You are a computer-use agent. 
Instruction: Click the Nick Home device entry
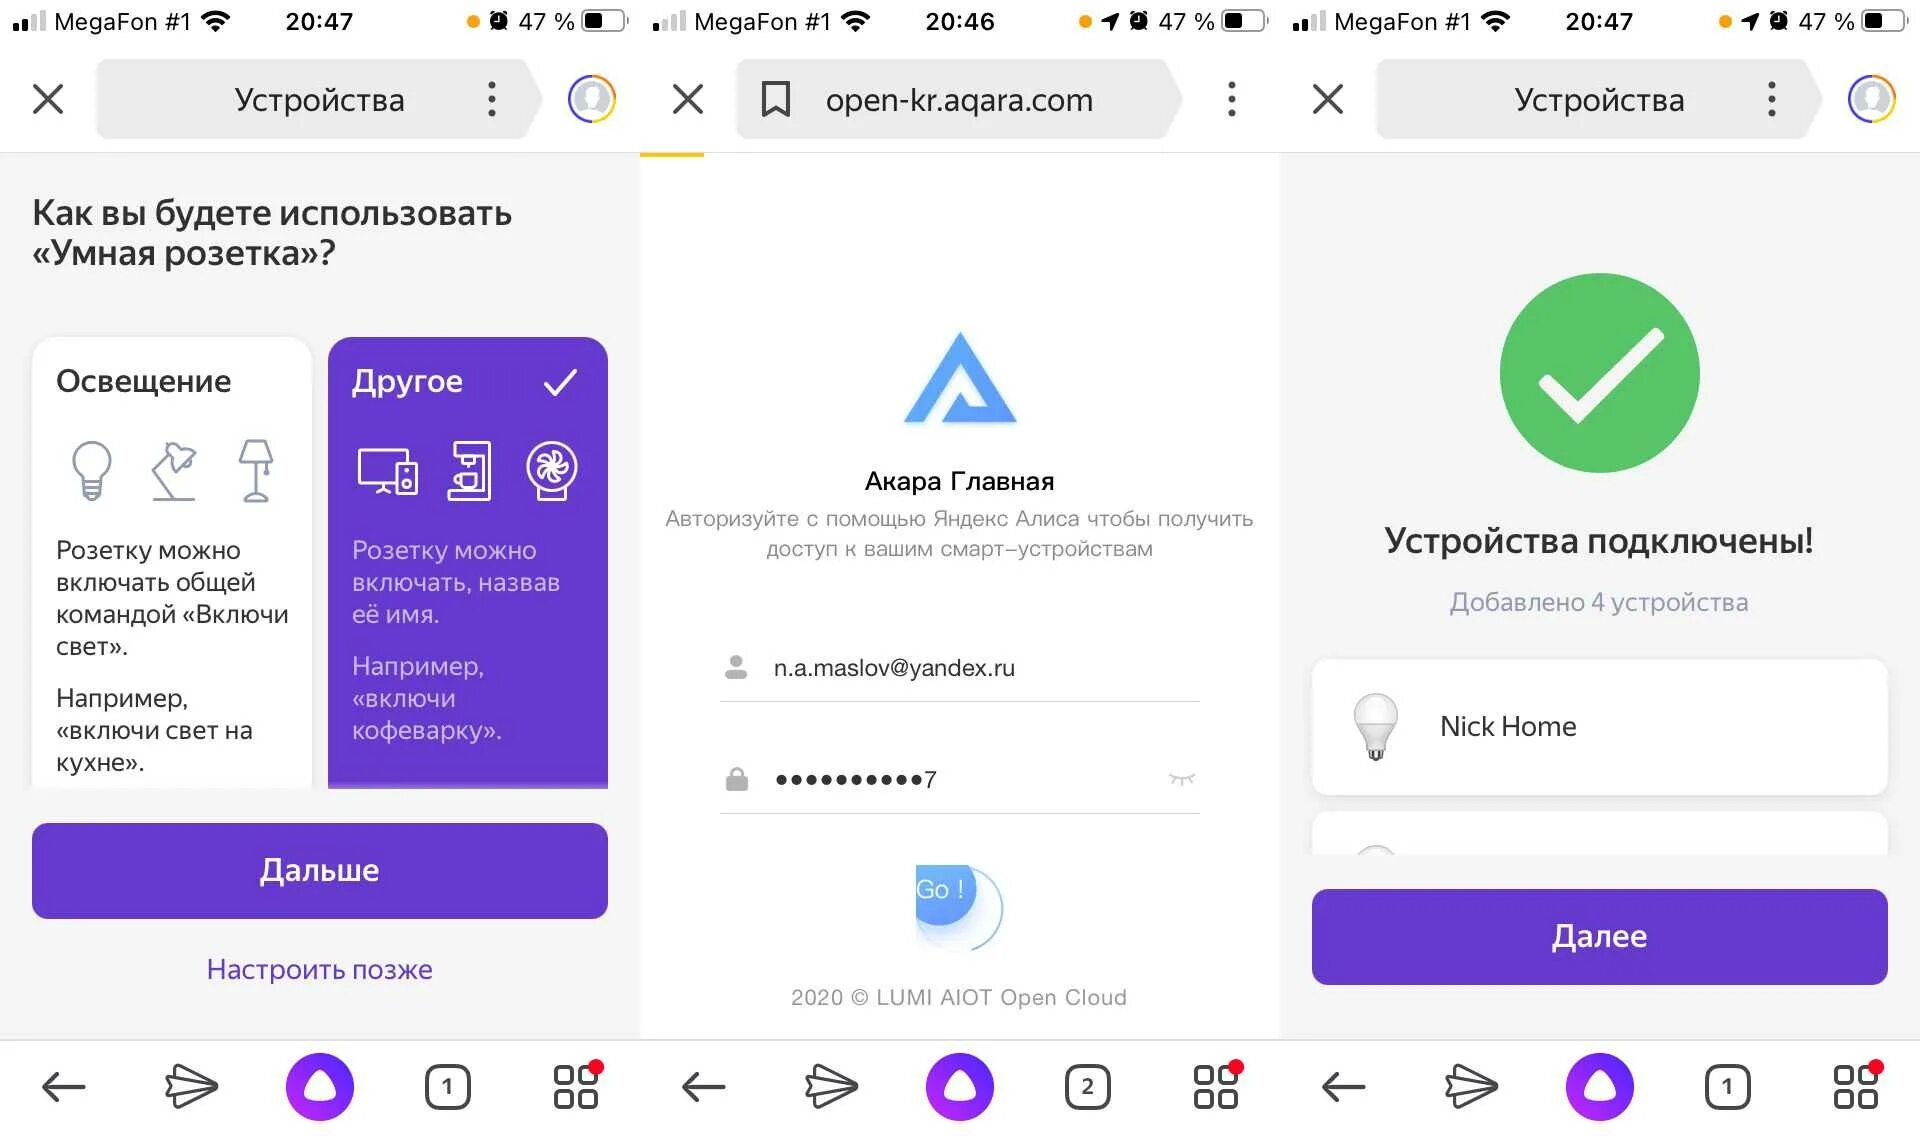(x=1600, y=725)
